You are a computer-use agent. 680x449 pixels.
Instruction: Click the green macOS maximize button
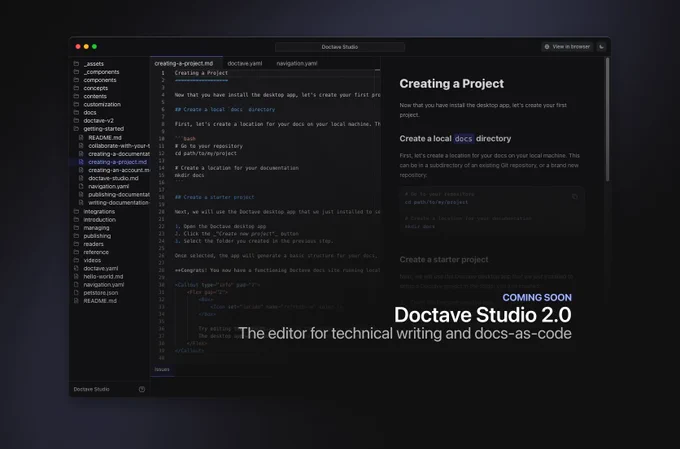pos(94,46)
